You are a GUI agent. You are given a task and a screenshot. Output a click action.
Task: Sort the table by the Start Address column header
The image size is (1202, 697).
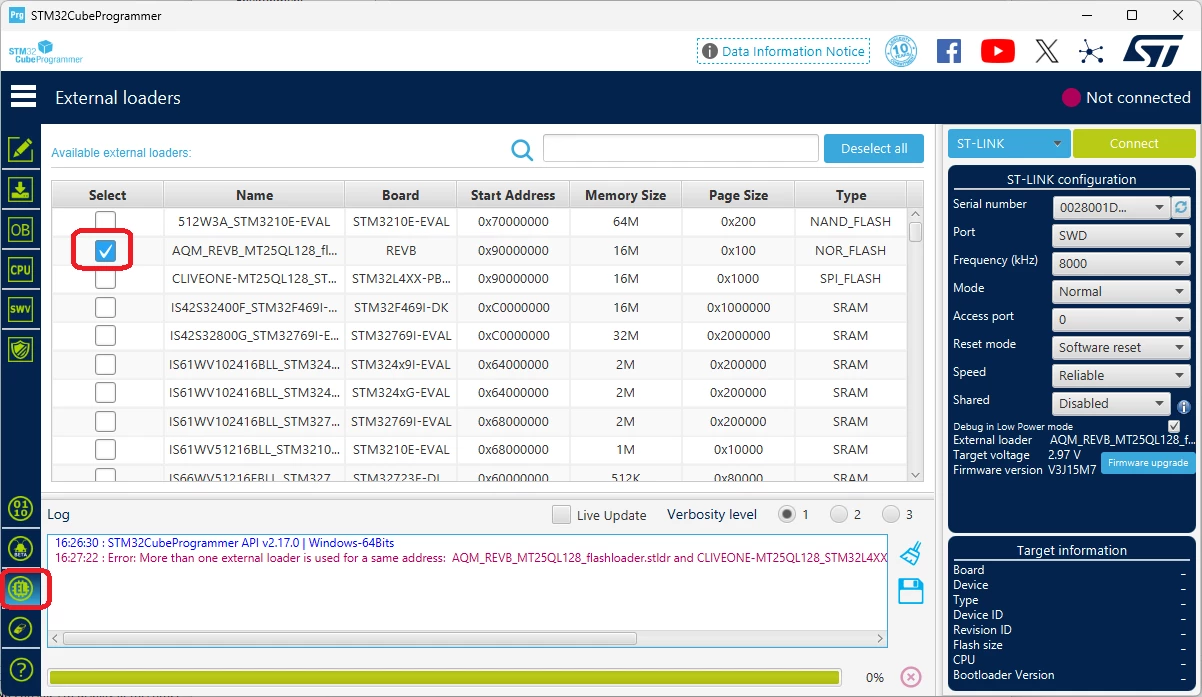tap(513, 195)
